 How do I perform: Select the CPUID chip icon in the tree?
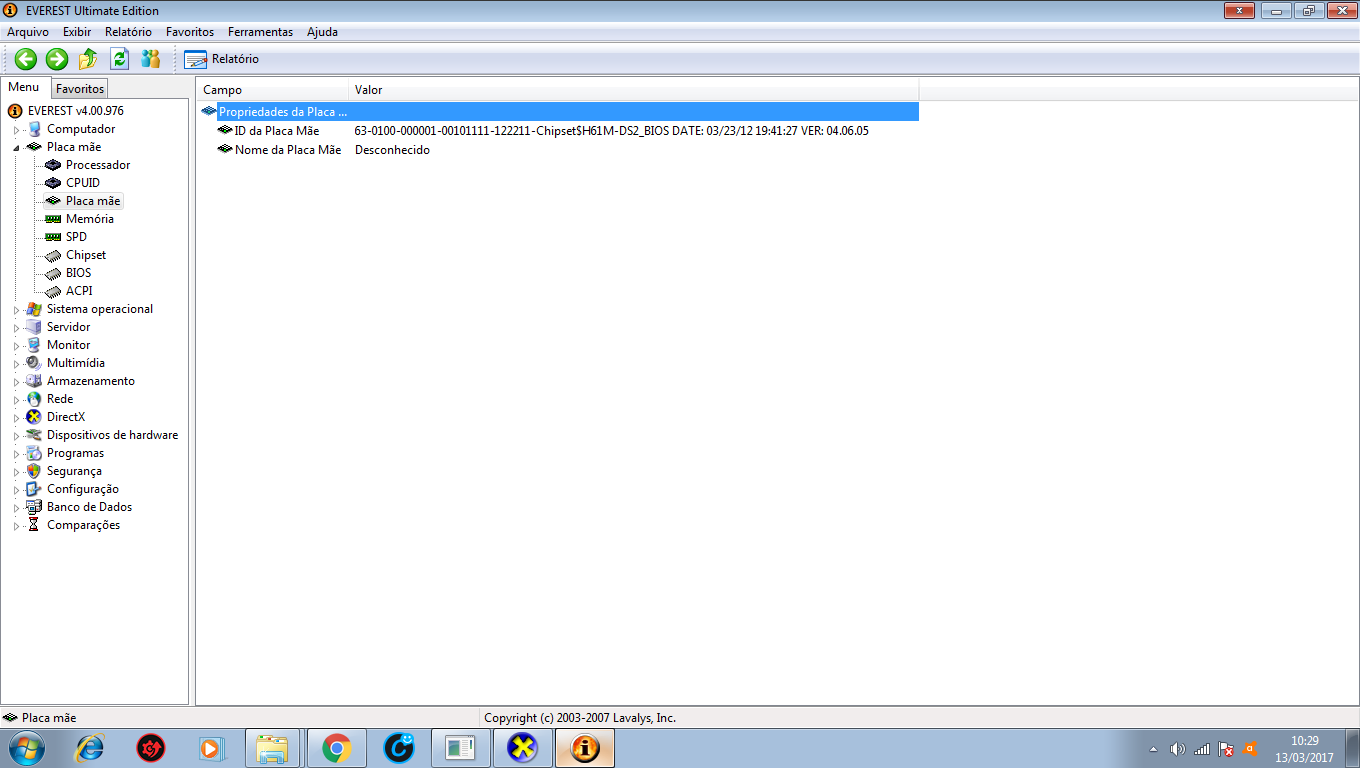point(54,183)
